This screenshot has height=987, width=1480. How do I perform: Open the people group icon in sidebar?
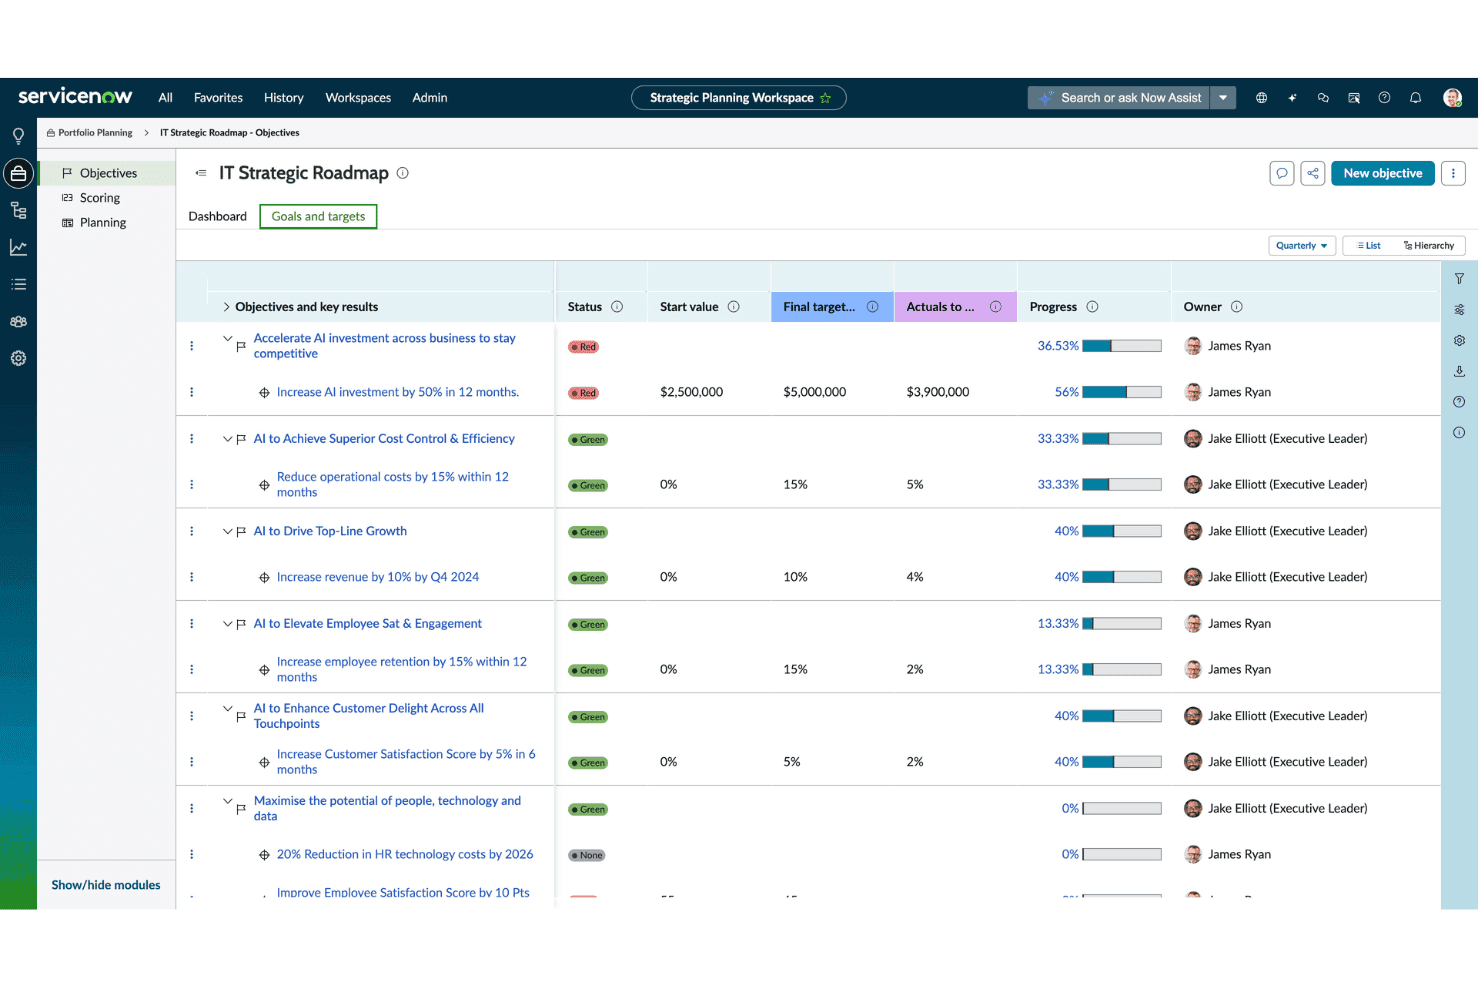18,321
